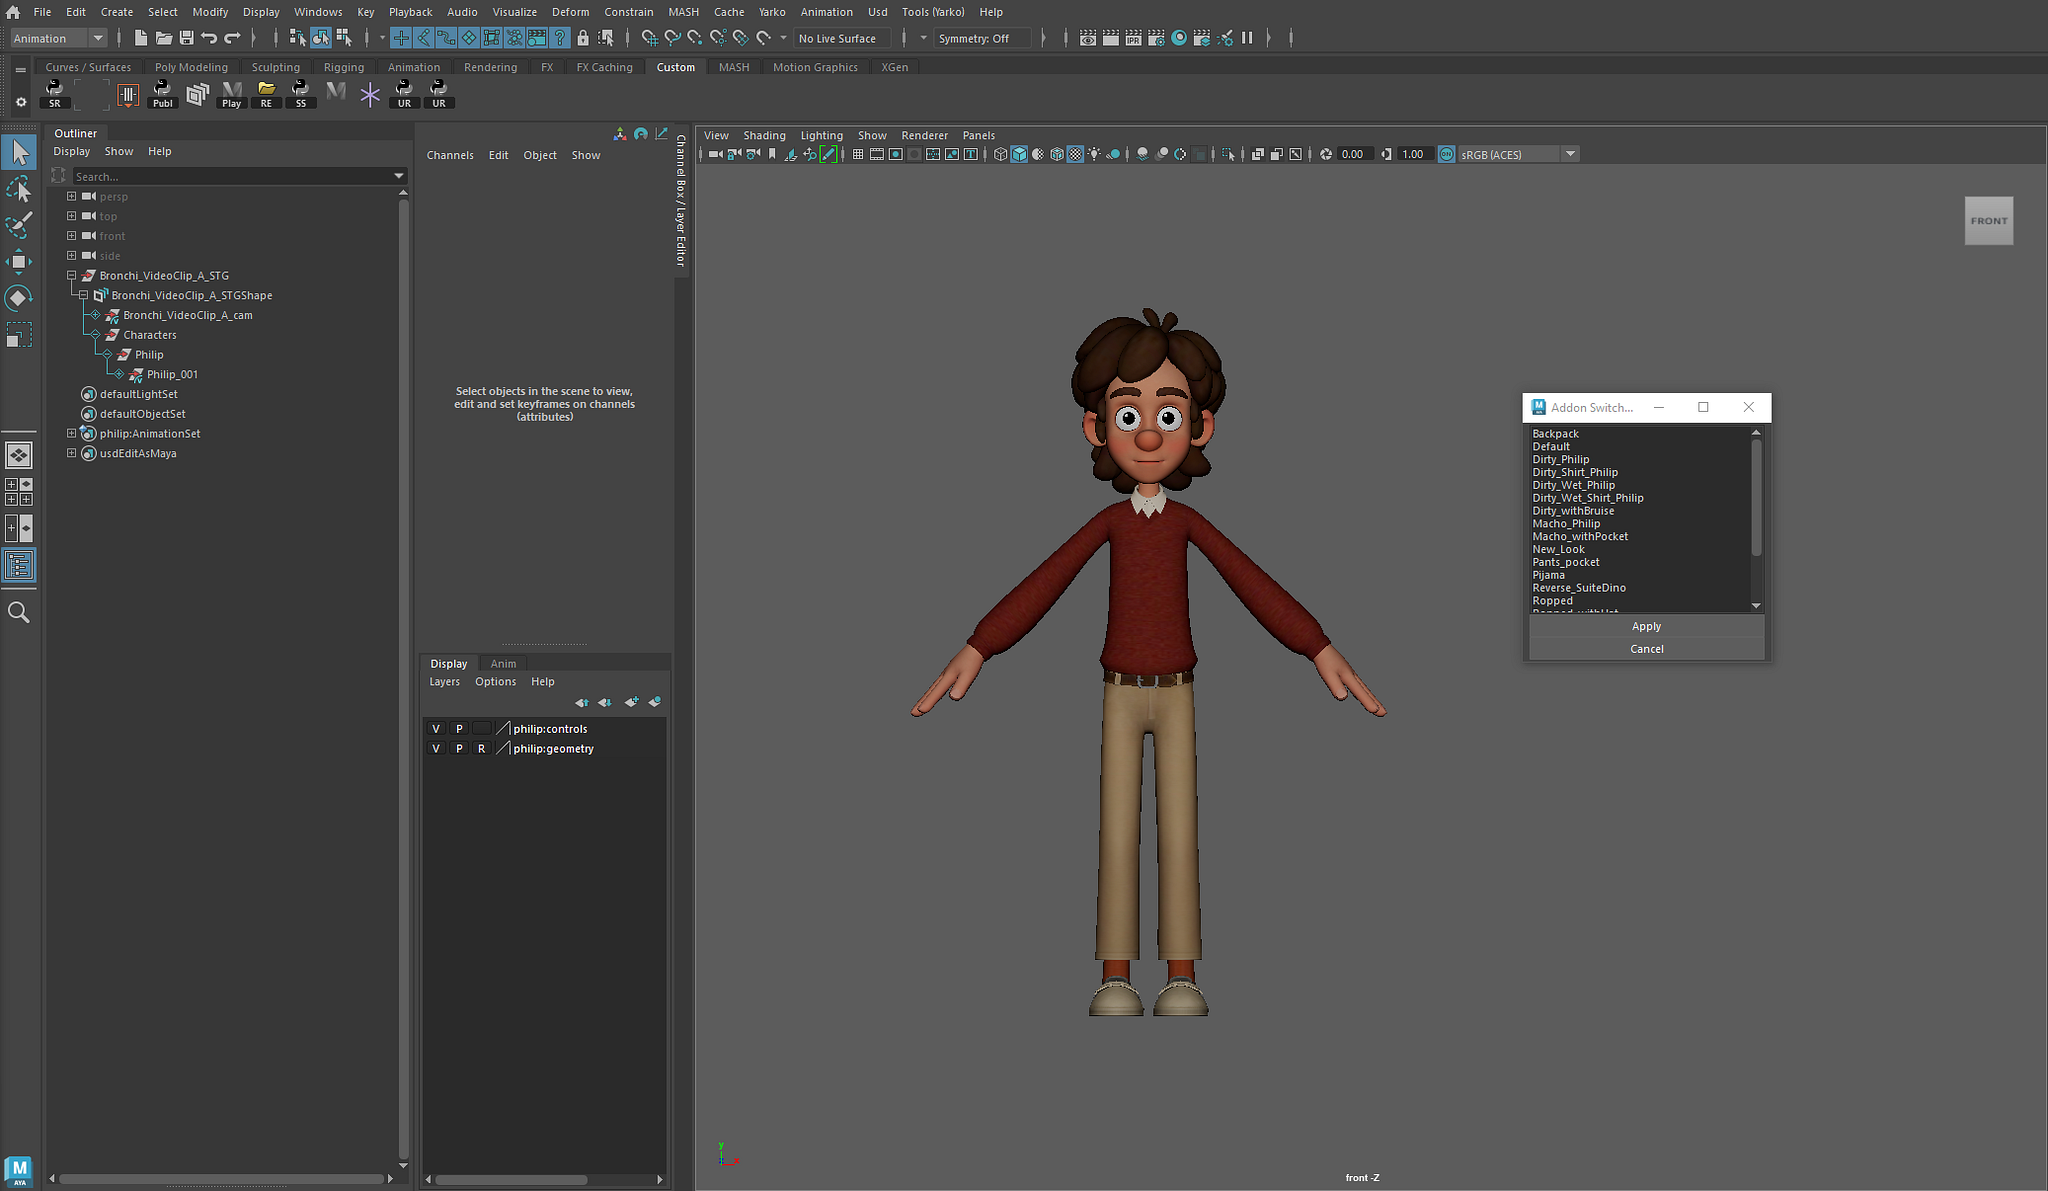
Task: Click the FRONT view cube
Action: point(1988,221)
